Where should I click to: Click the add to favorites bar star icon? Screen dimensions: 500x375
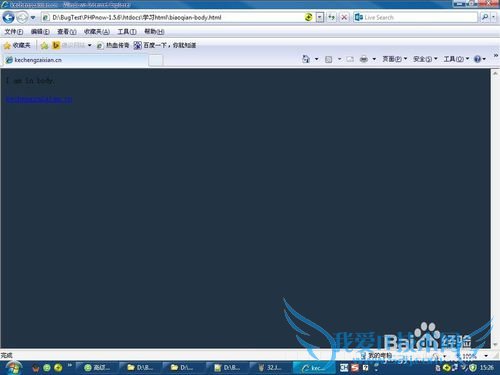pos(44,46)
